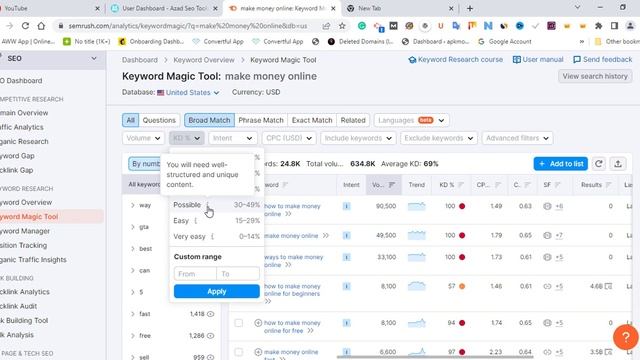Open Keyword Research course link

[456, 60]
